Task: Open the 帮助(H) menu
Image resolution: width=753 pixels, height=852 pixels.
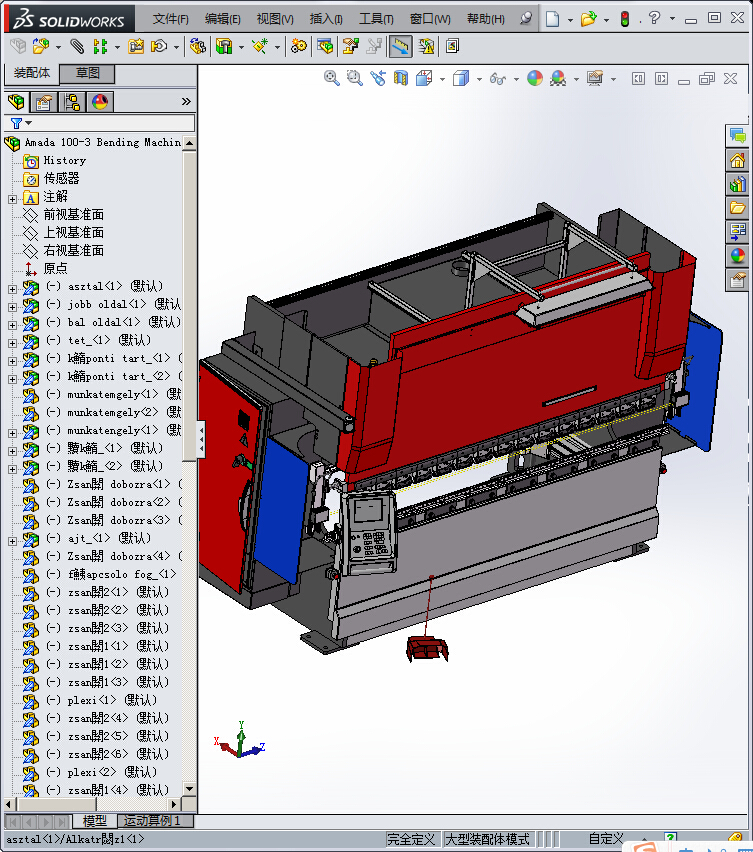Action: (486, 19)
